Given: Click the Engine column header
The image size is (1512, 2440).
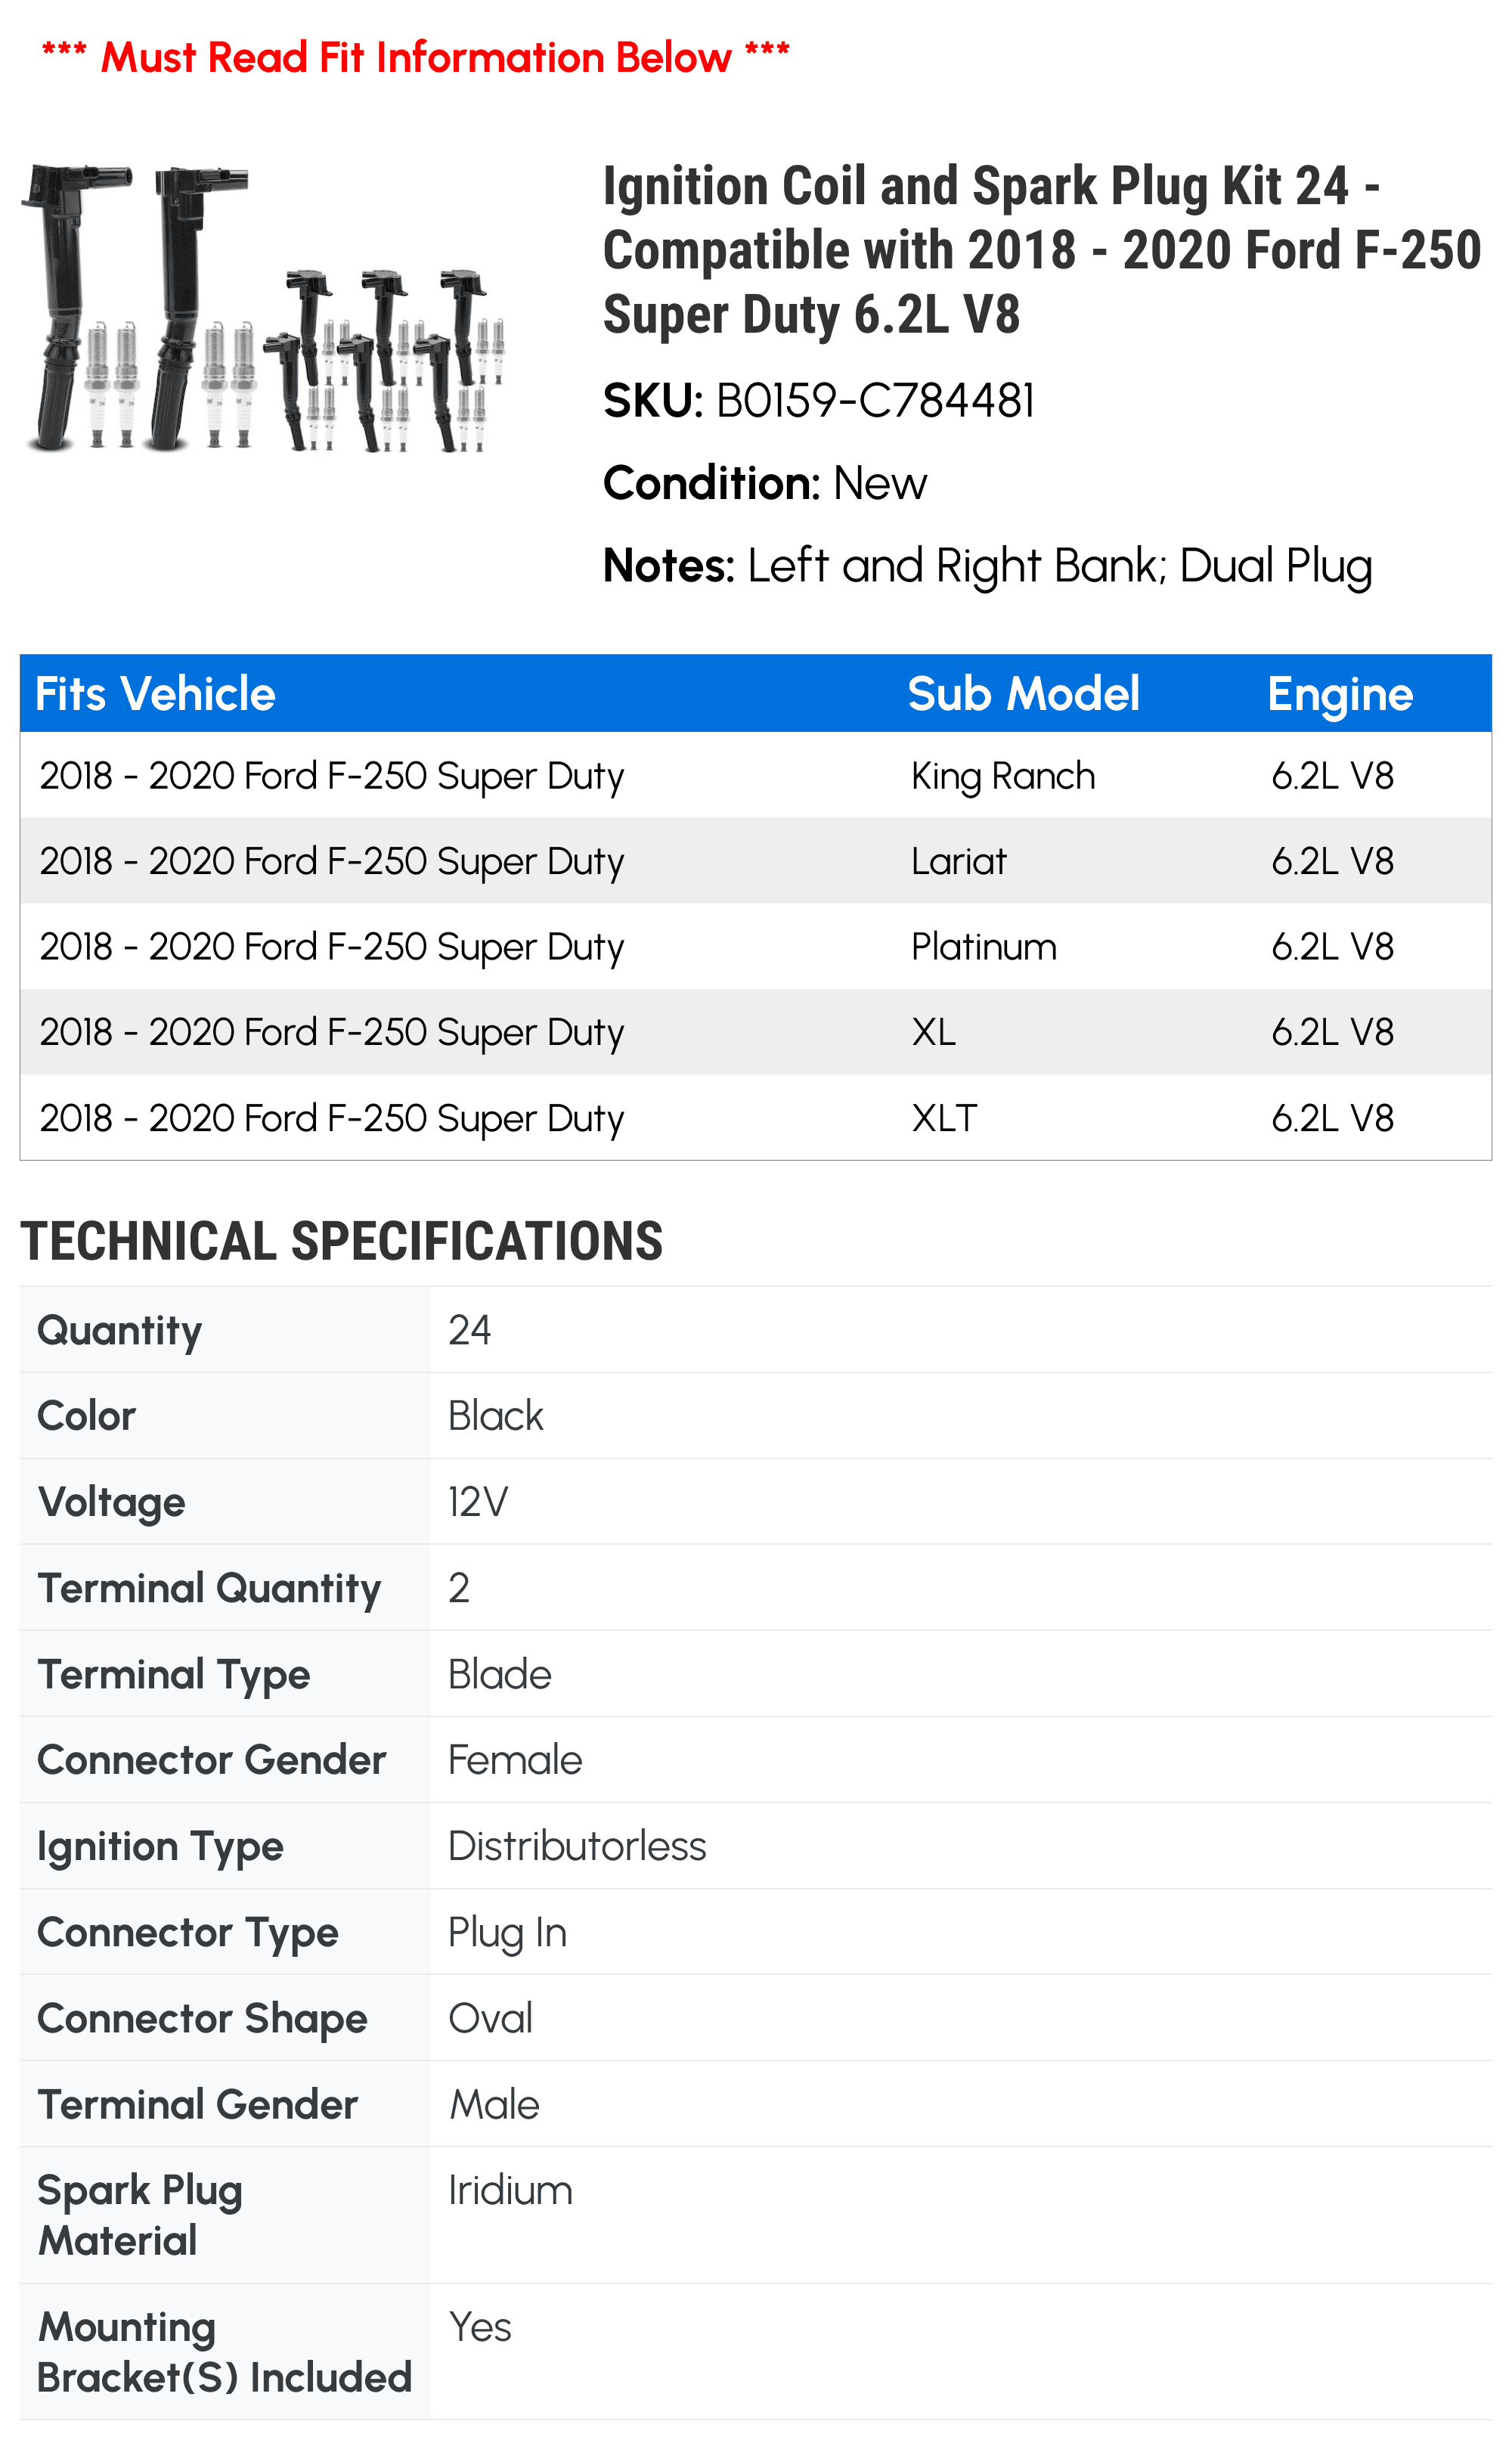Looking at the screenshot, I should [1340, 696].
